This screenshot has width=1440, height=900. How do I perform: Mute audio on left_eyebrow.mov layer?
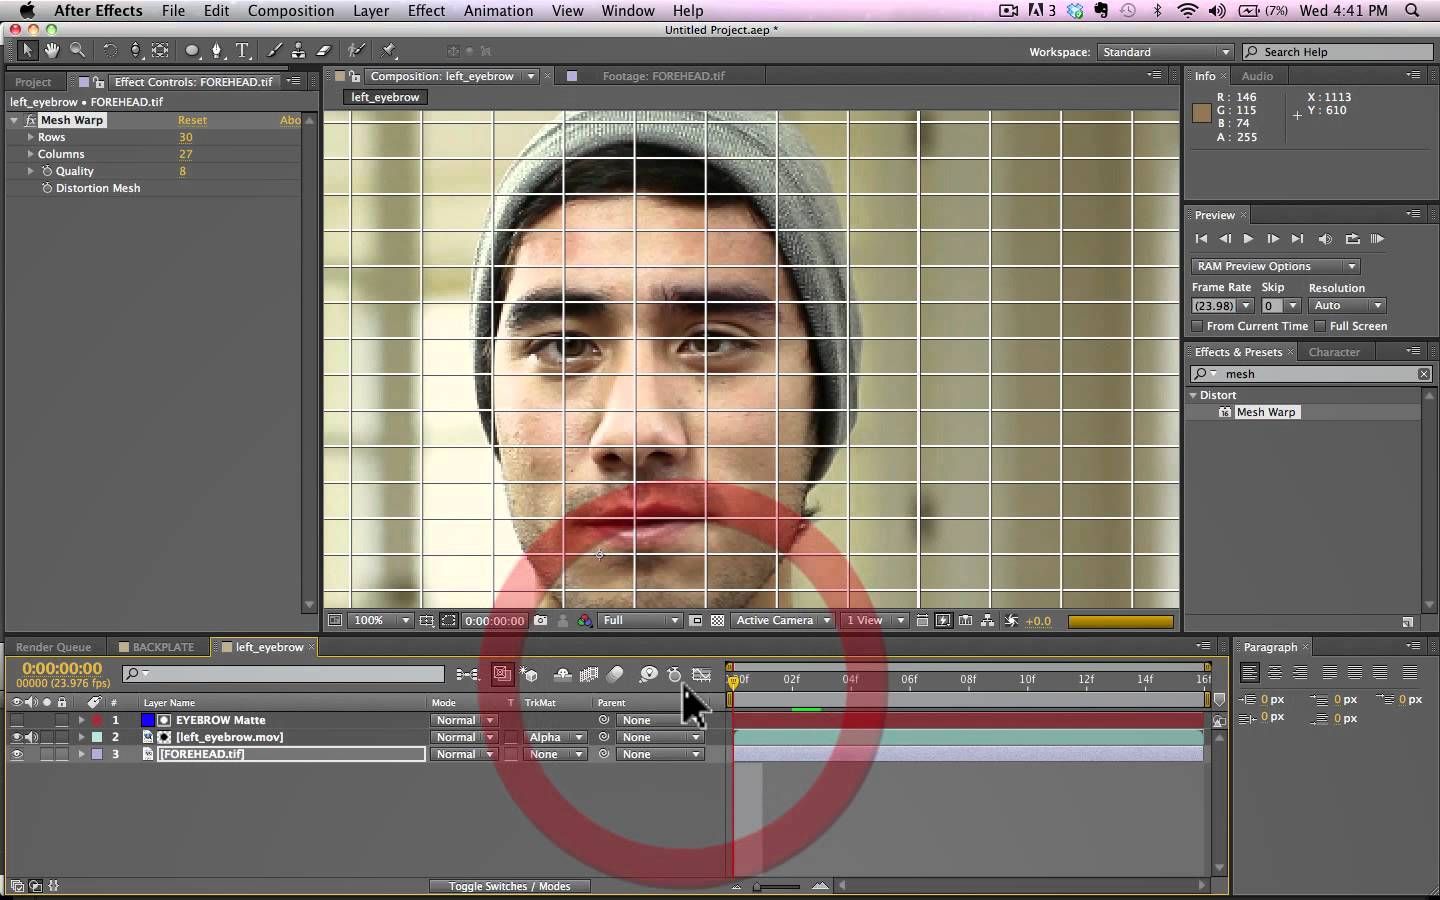pos(31,737)
